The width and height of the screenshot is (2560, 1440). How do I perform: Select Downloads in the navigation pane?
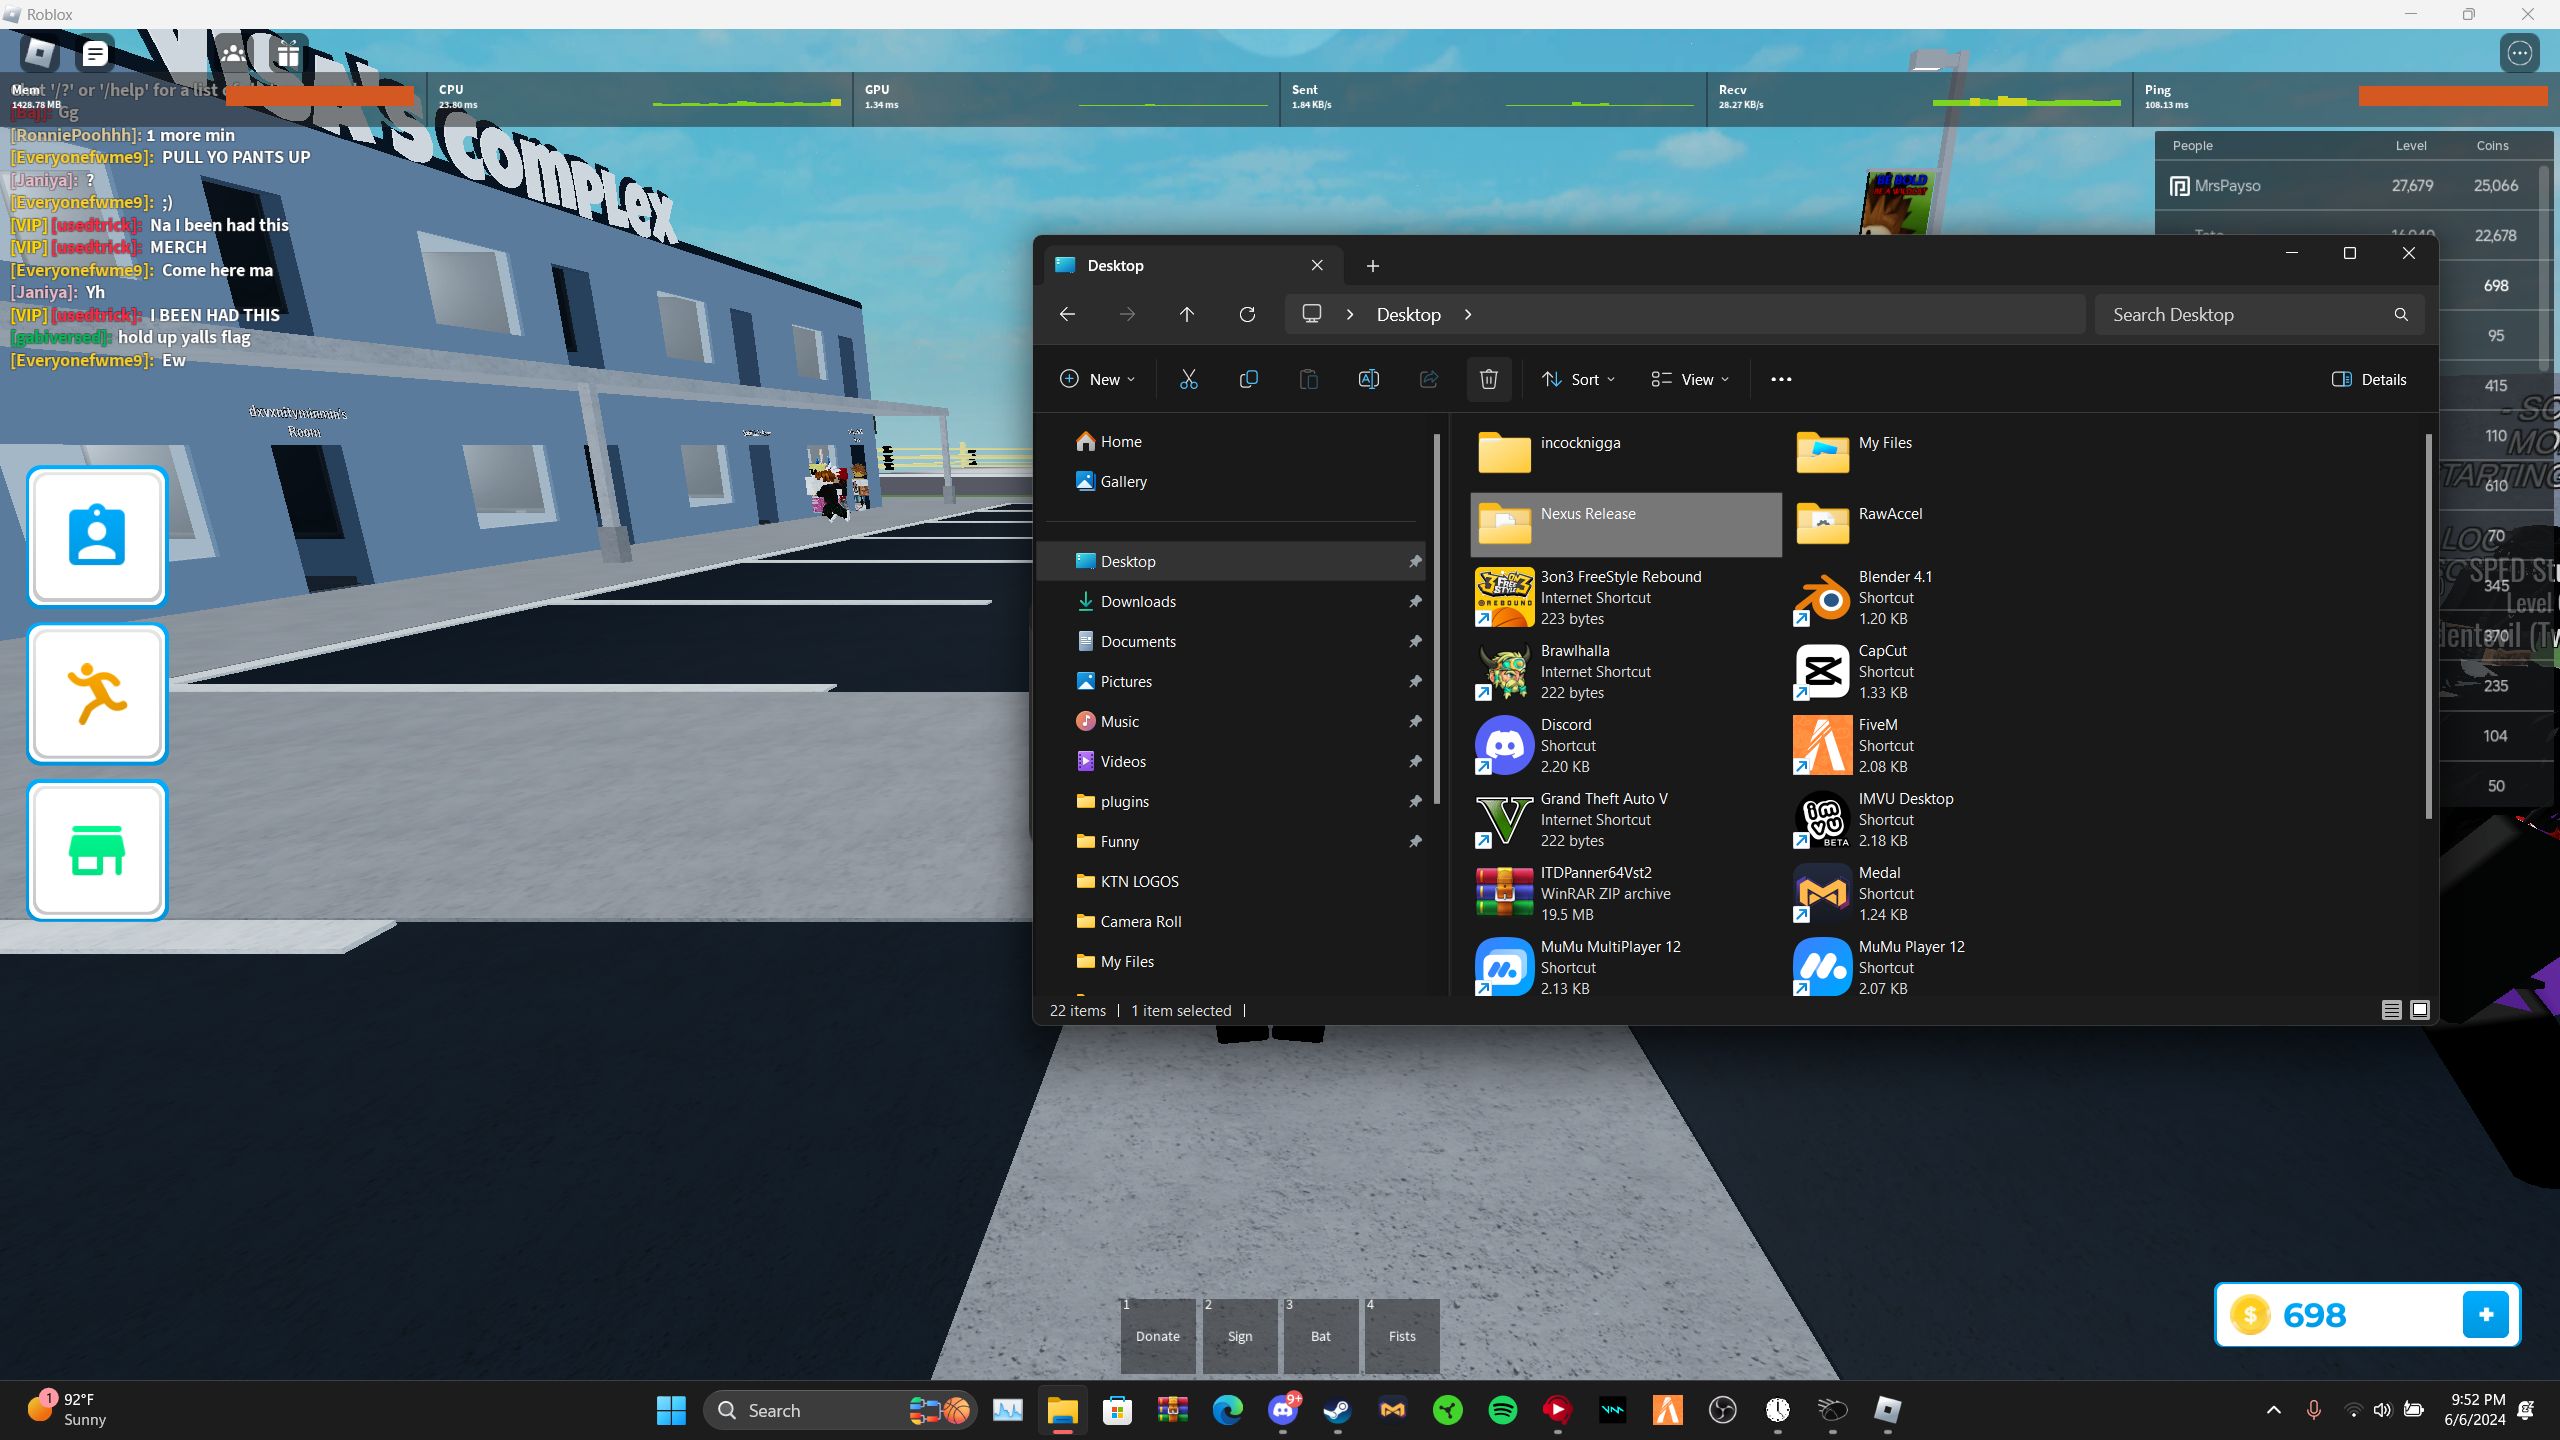pos(1138,601)
